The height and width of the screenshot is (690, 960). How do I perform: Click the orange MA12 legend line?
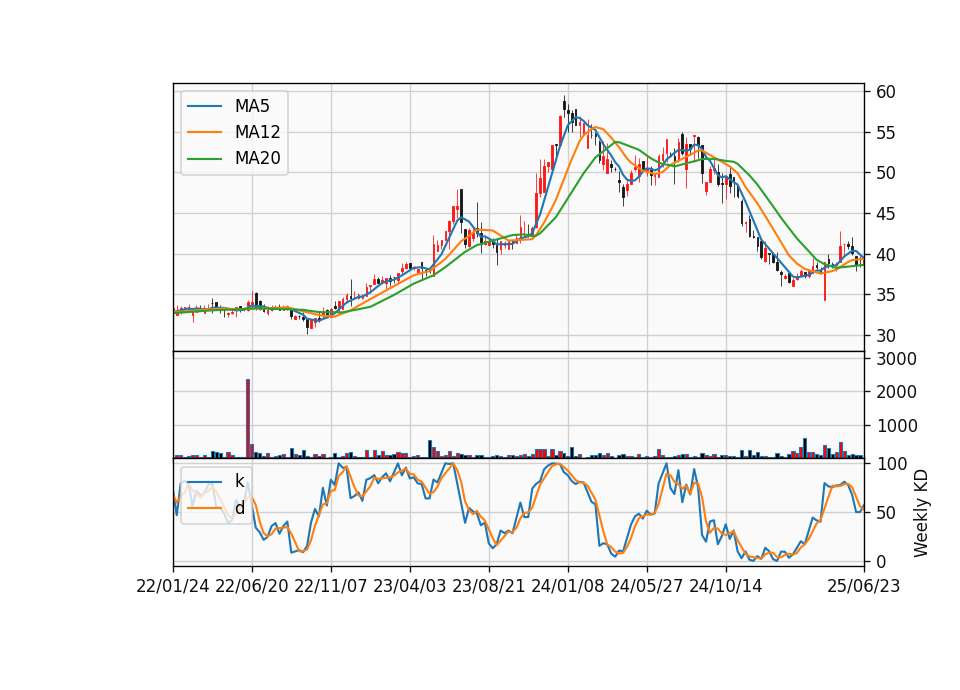[x=204, y=132]
